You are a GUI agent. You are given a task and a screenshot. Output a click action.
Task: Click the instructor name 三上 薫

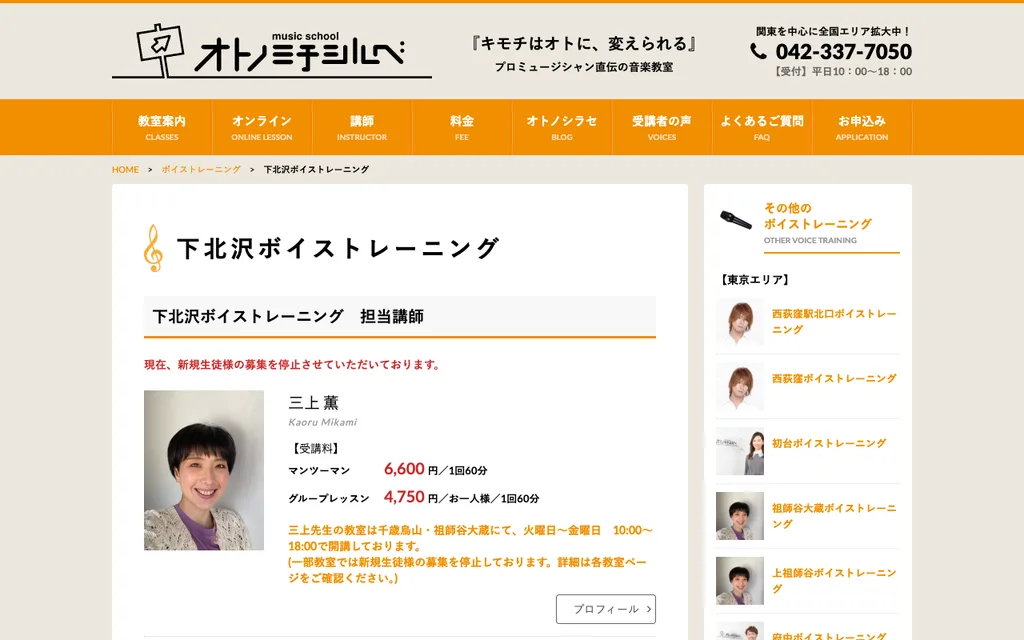(313, 402)
